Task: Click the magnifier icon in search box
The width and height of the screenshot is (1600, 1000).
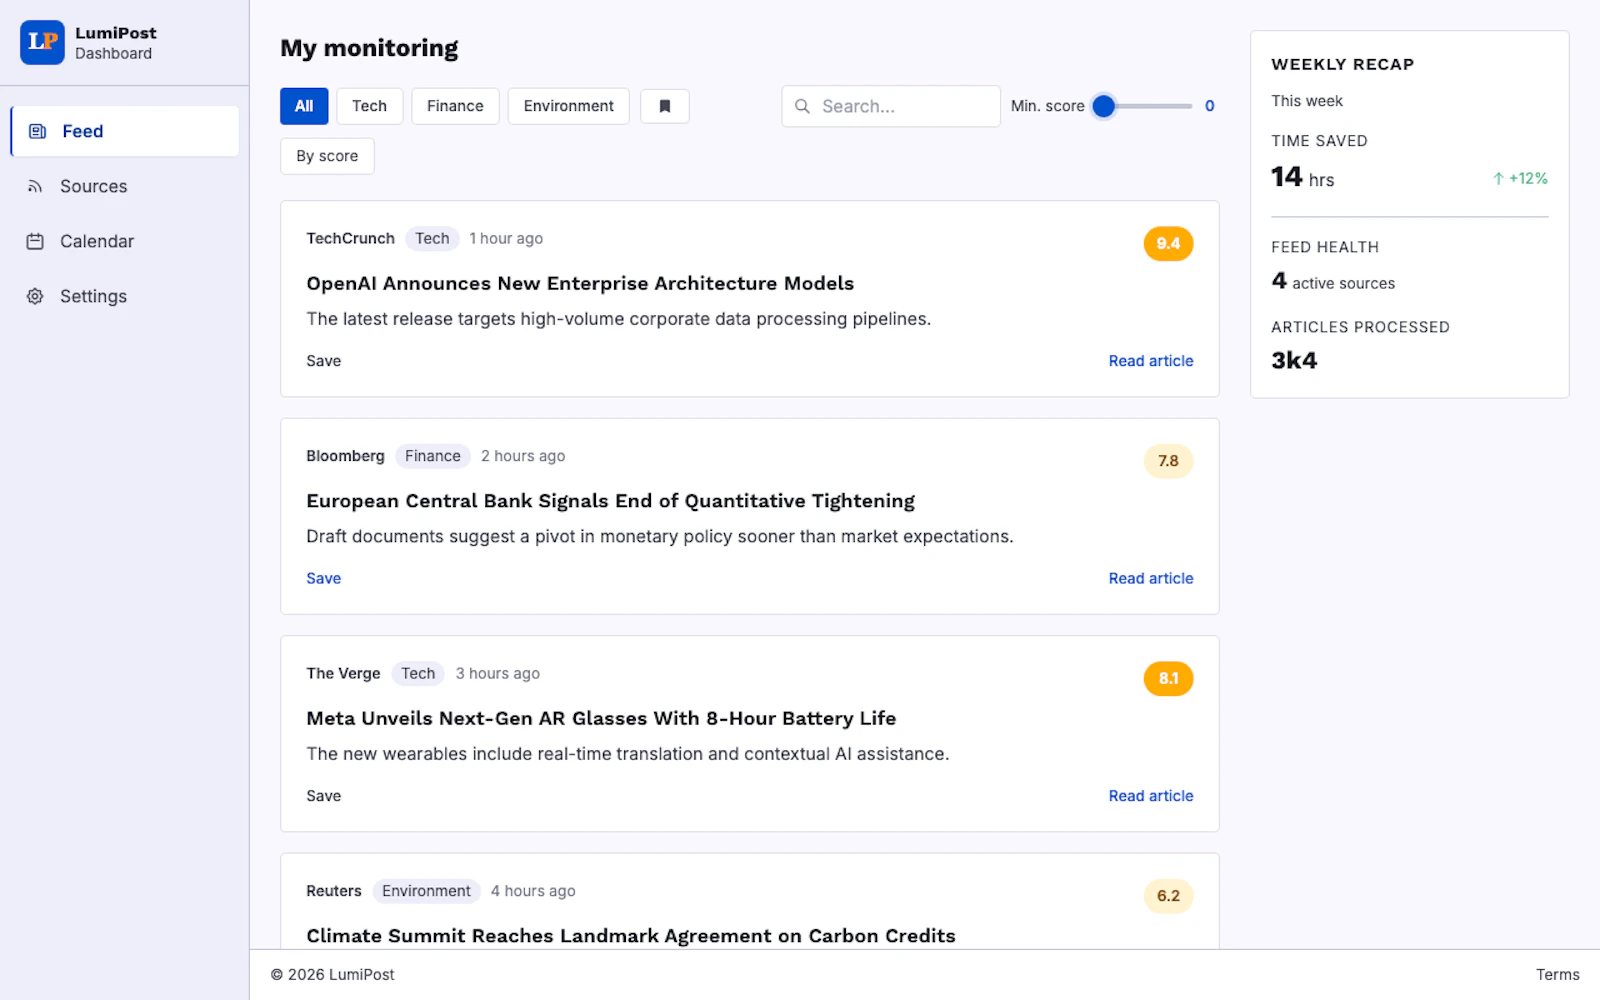Action: (802, 106)
